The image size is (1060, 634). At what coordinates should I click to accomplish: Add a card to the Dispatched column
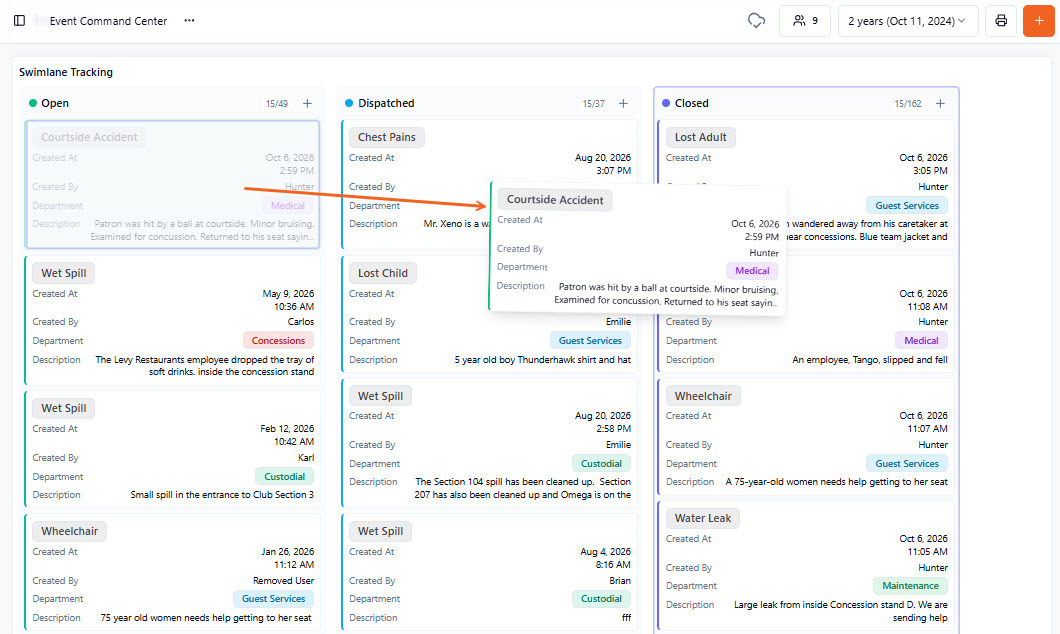[x=623, y=103]
